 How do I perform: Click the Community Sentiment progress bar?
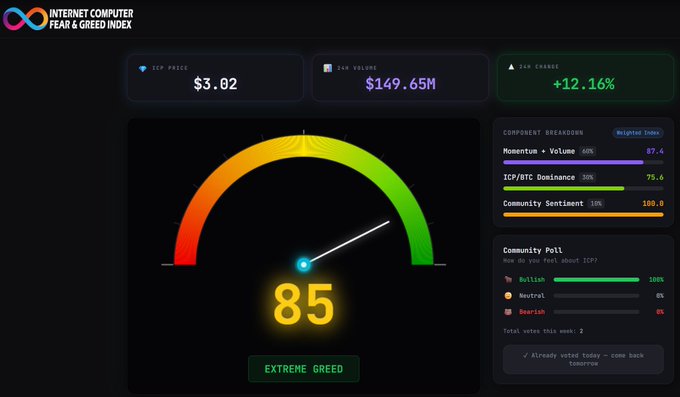(x=583, y=214)
